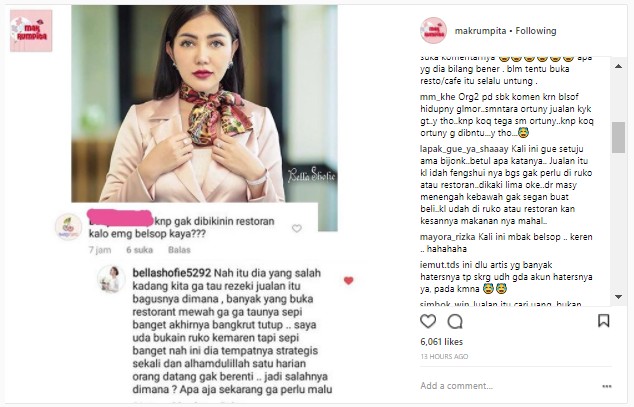Open 6,061 likes list
This screenshot has width=634, height=407.
click(441, 342)
